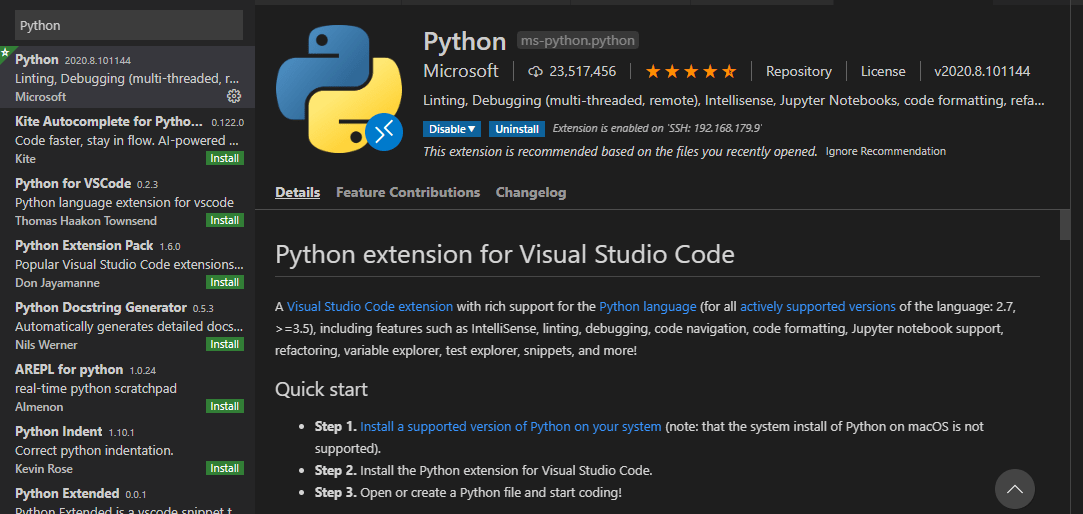Click Don Jayamanne publisher name
The width and height of the screenshot is (1083, 514).
(57, 283)
